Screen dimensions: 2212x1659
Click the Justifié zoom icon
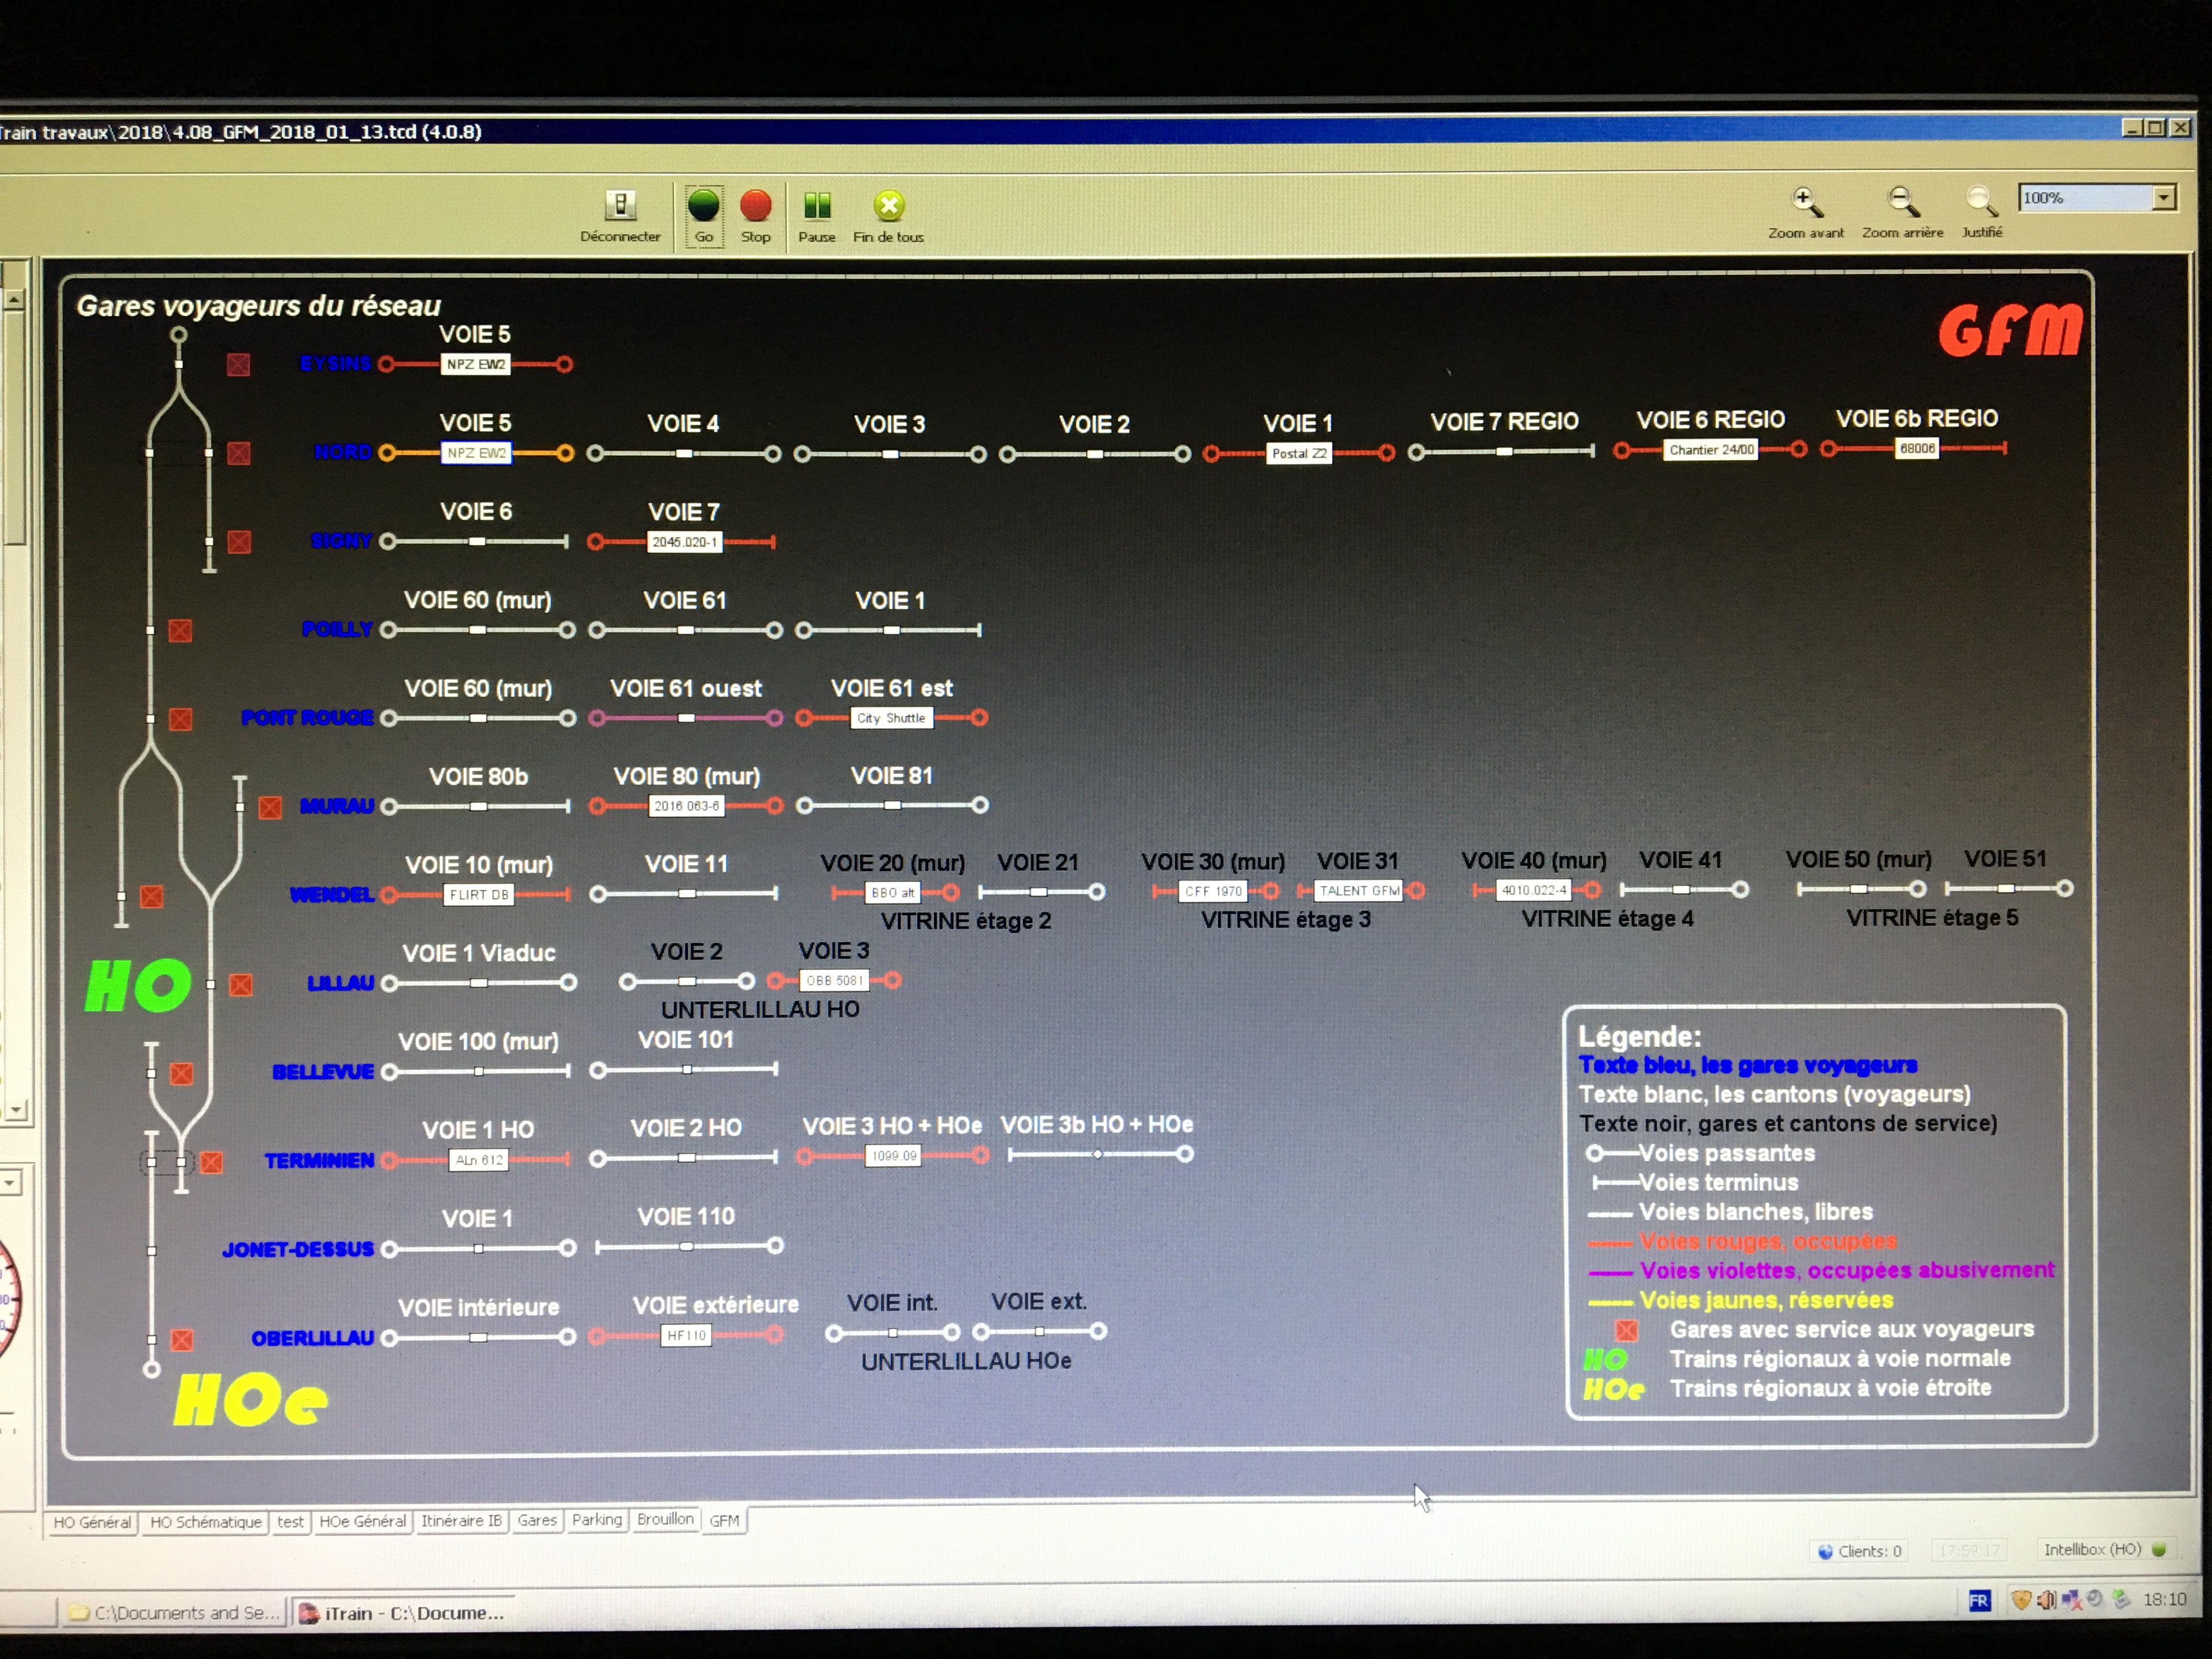coord(1982,202)
